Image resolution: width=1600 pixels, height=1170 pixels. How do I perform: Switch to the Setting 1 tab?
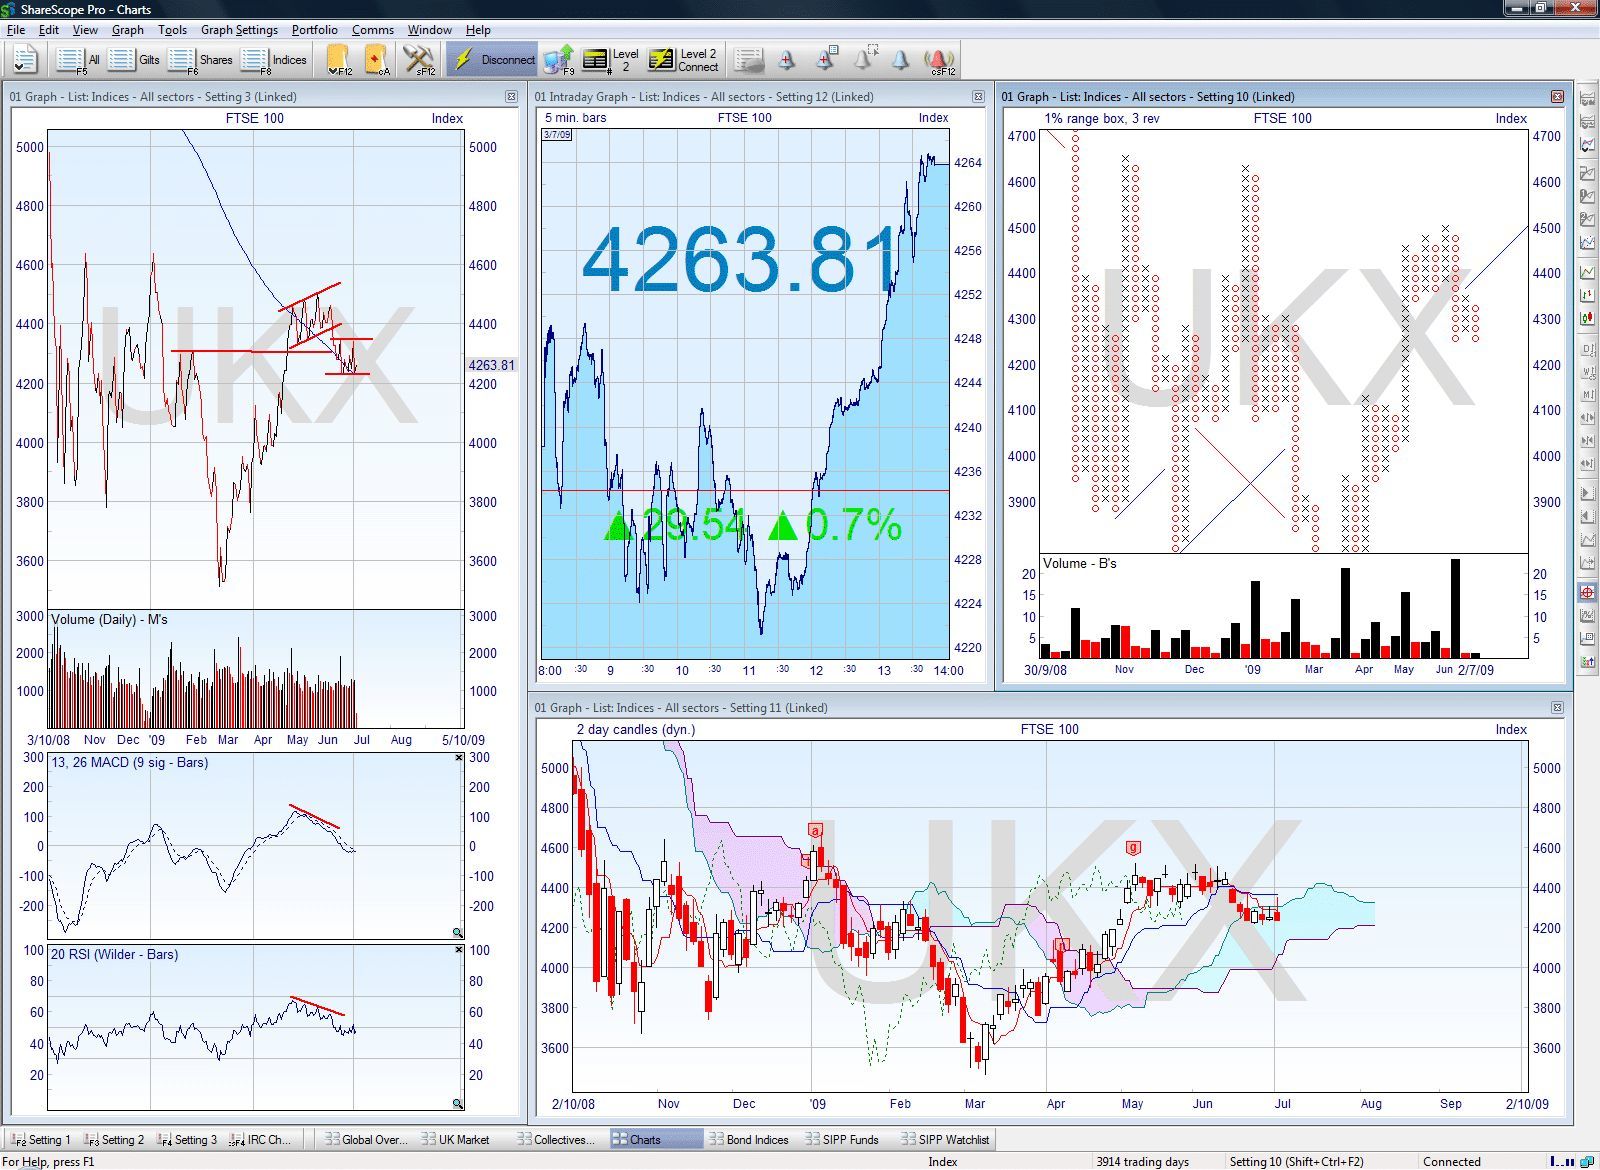(41, 1139)
